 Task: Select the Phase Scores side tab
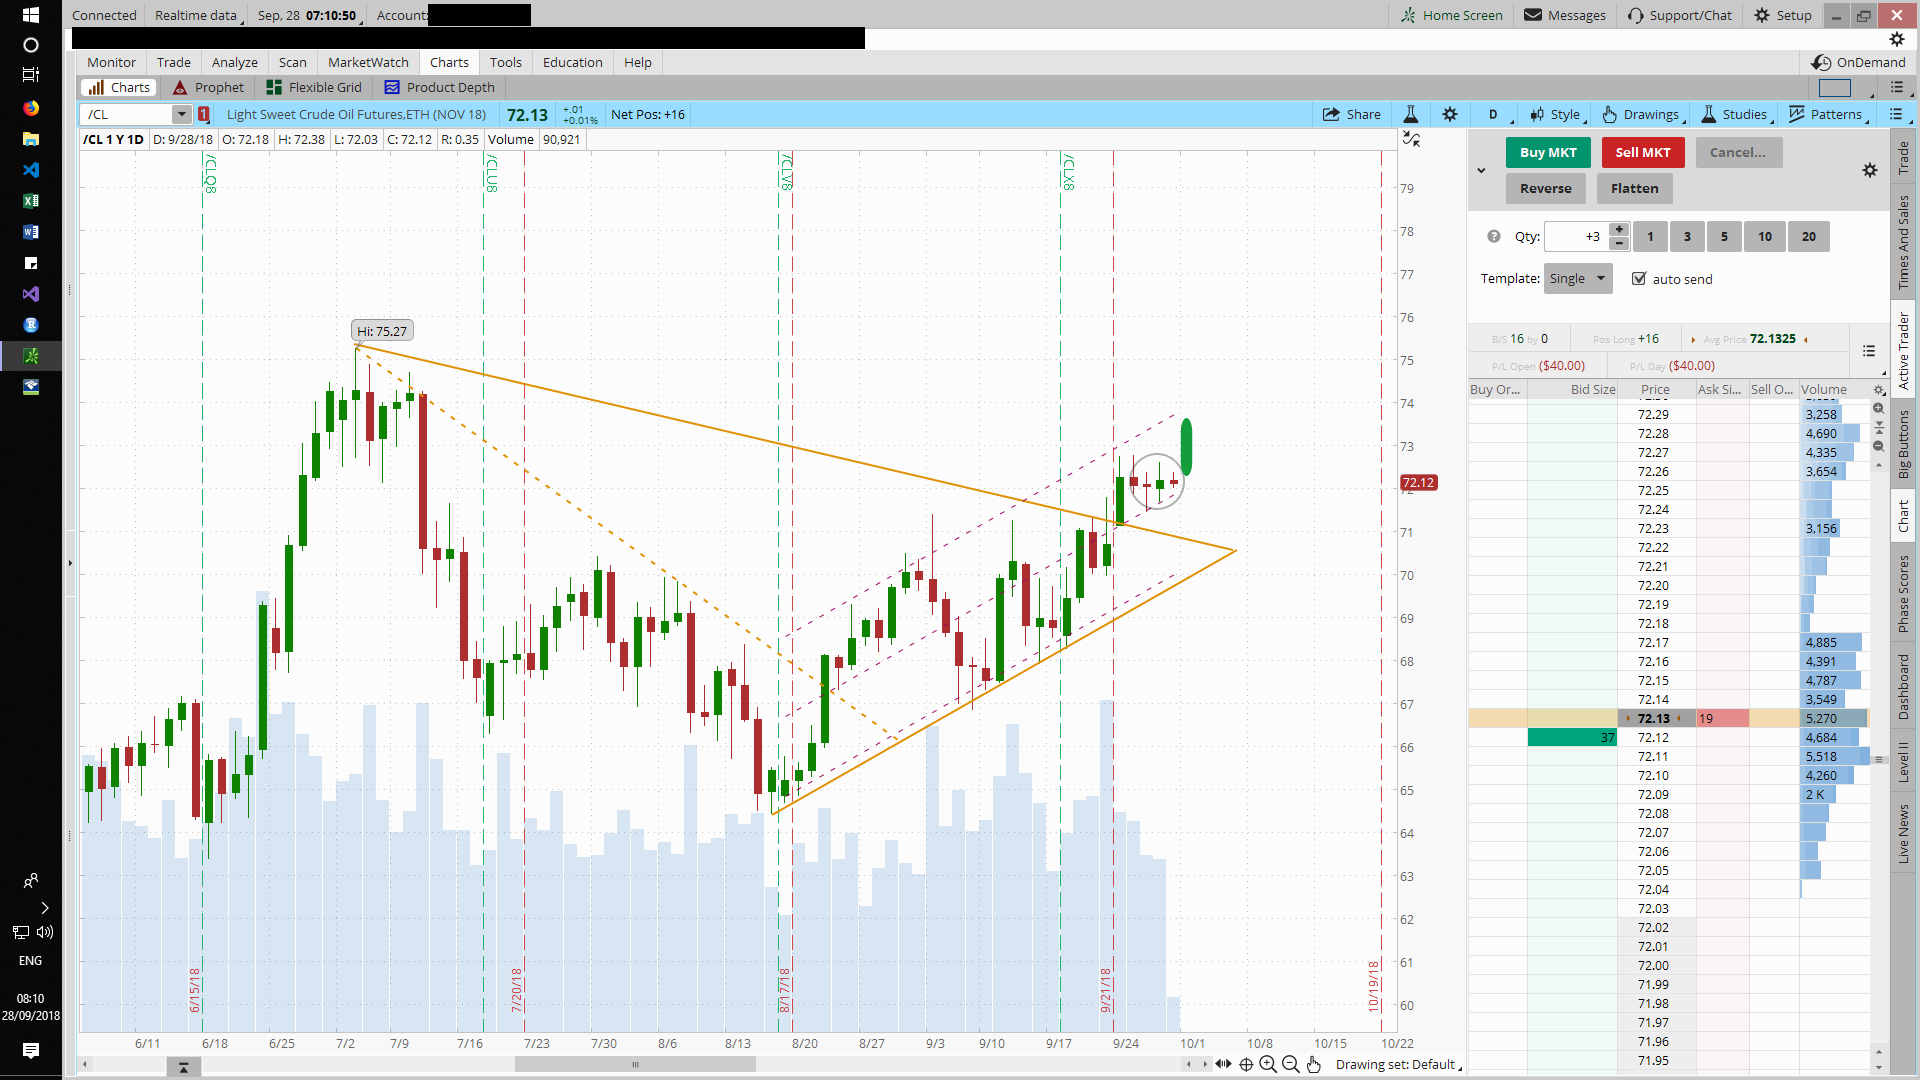pyautogui.click(x=1904, y=593)
